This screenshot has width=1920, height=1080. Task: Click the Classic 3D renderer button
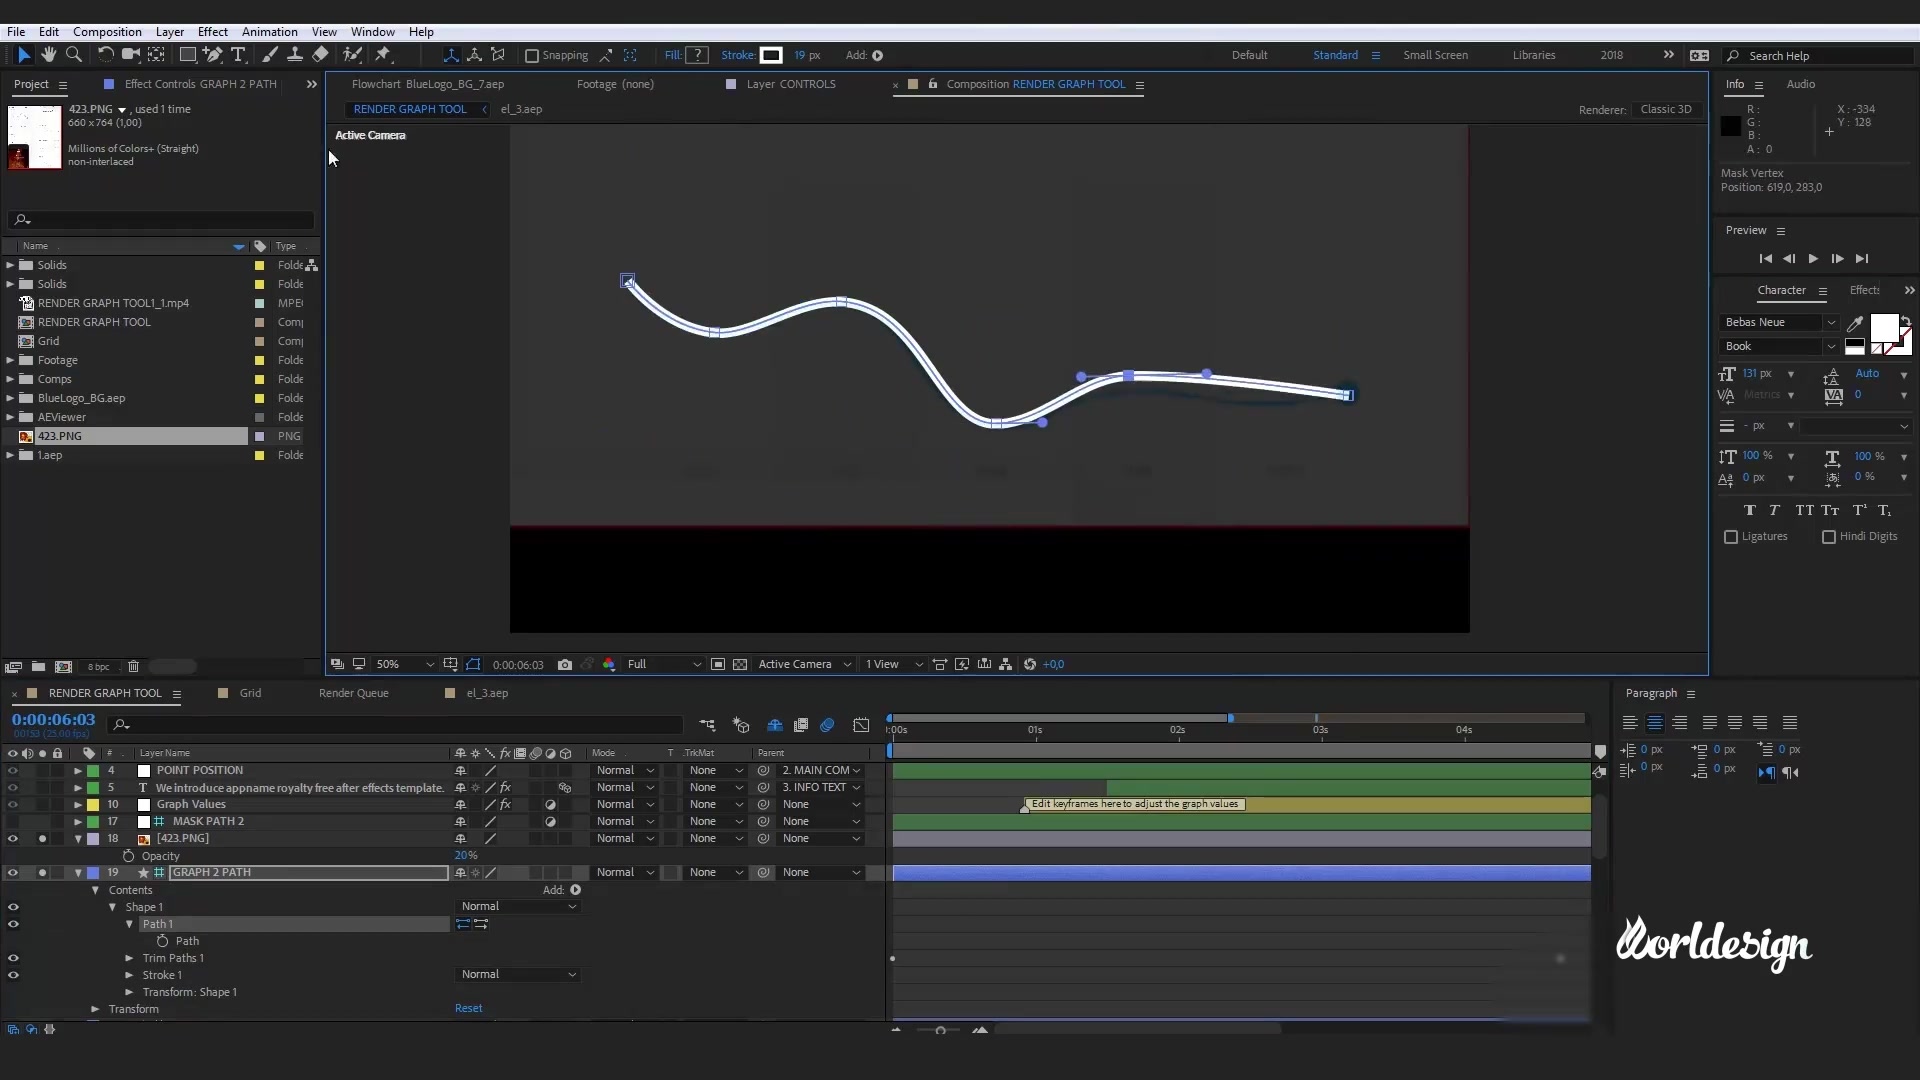pyautogui.click(x=1665, y=109)
